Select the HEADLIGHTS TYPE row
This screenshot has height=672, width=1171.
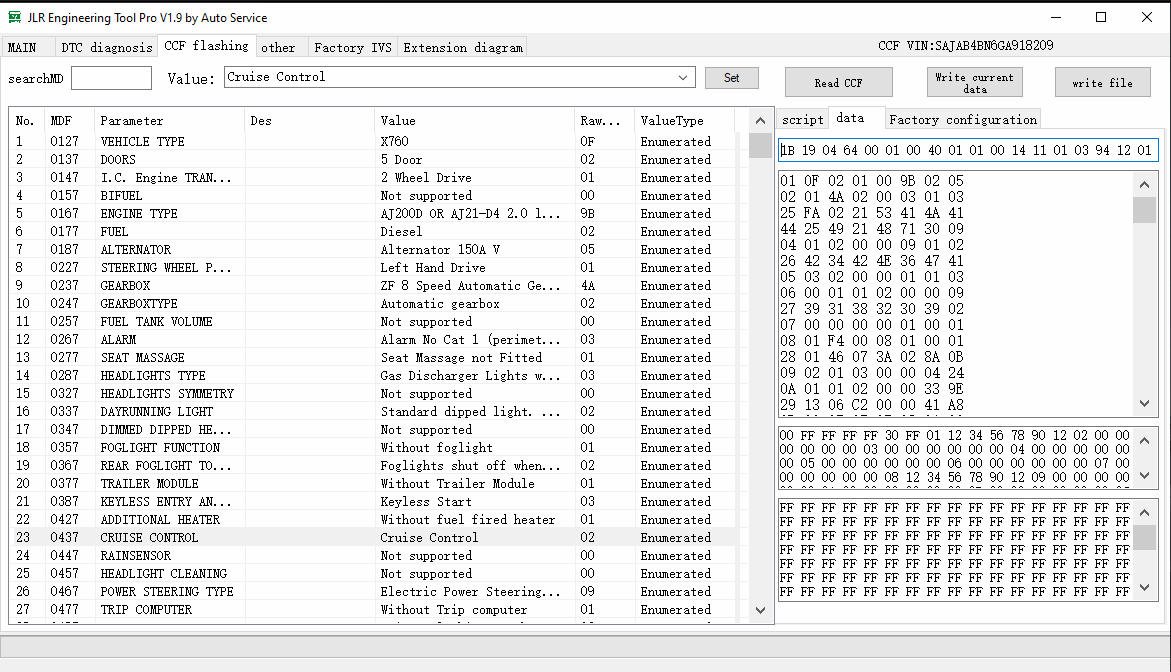pos(373,376)
